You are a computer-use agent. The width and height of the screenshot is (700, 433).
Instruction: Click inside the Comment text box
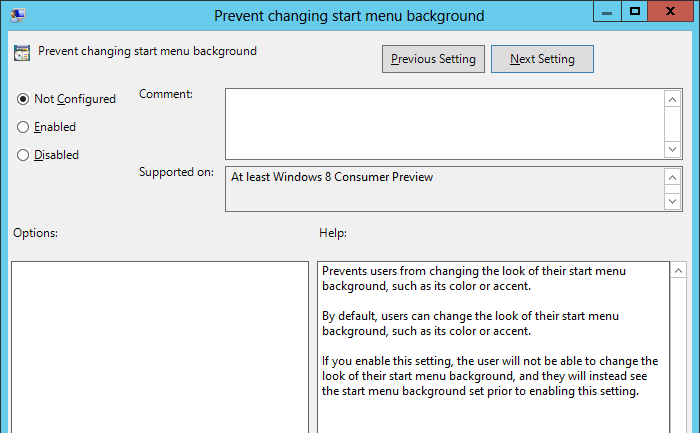tap(445, 123)
